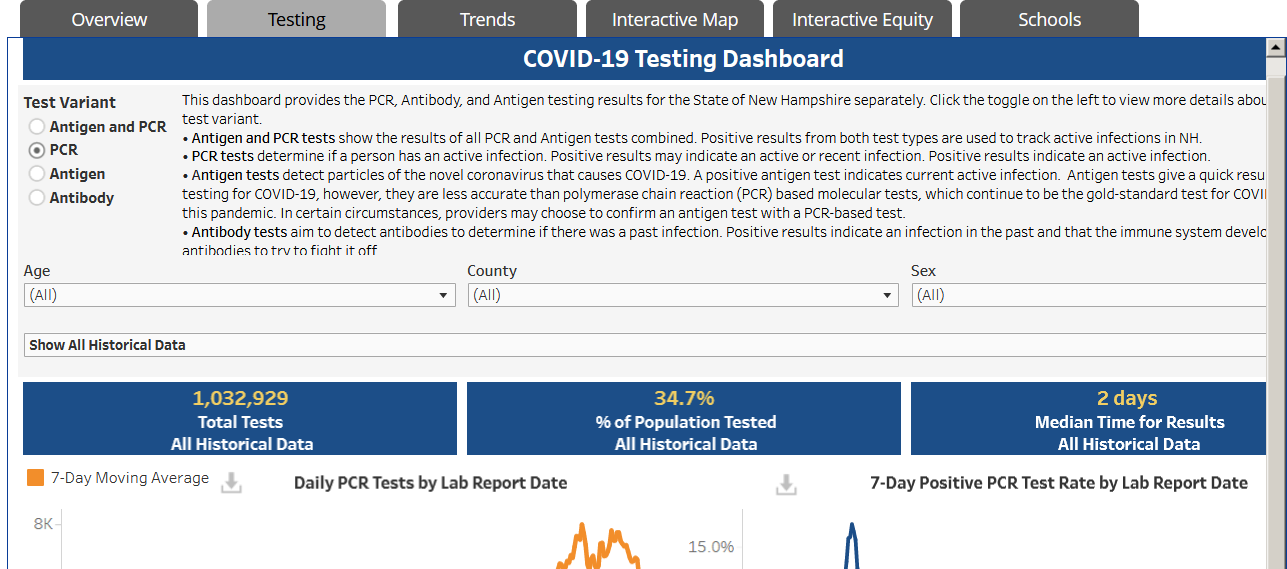Open the Interactive Equity tab
The width and height of the screenshot is (1287, 569).
pyautogui.click(x=862, y=19)
